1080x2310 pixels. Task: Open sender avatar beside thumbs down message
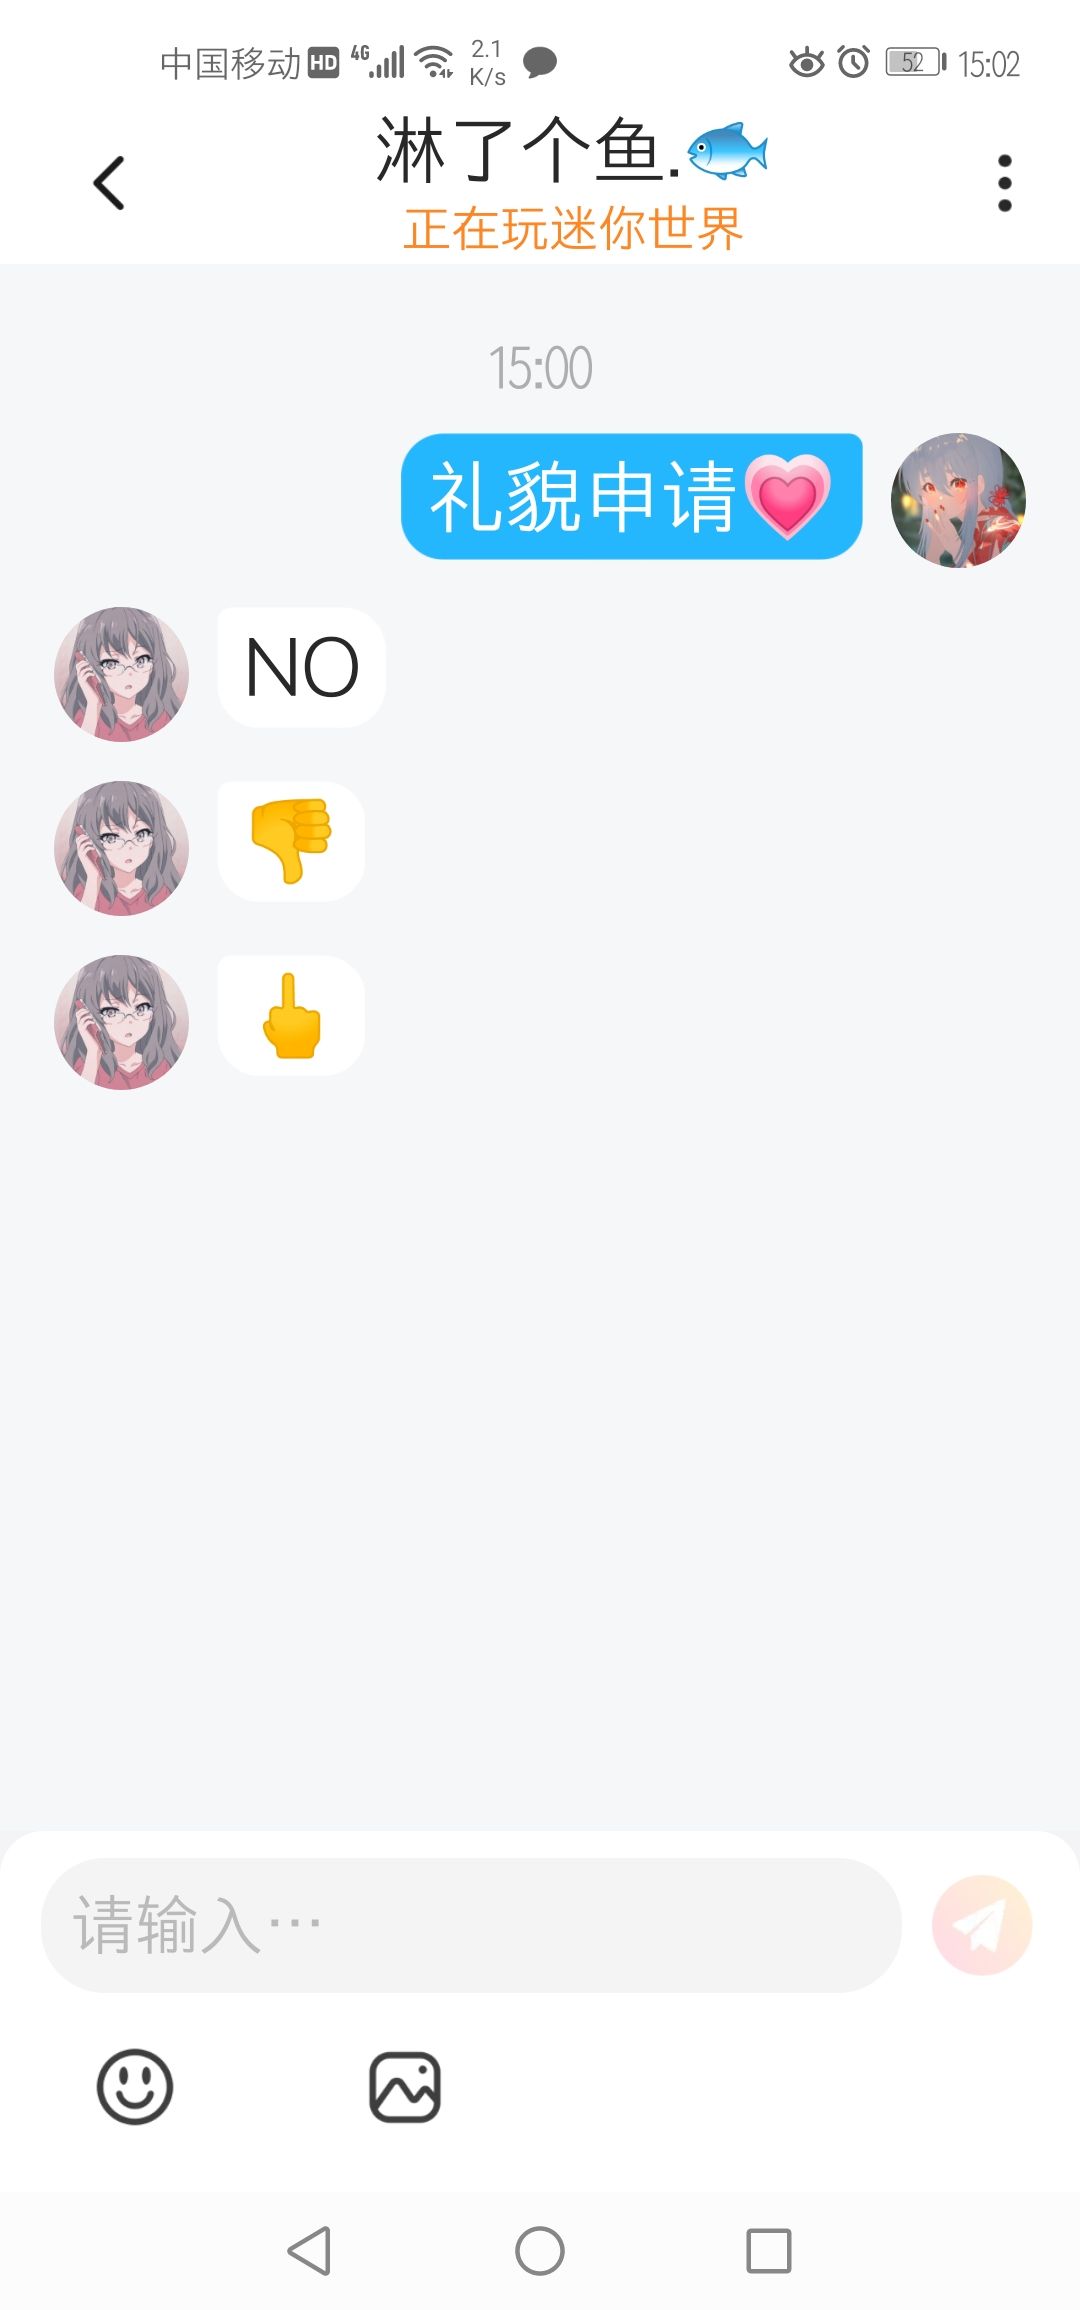click(121, 848)
